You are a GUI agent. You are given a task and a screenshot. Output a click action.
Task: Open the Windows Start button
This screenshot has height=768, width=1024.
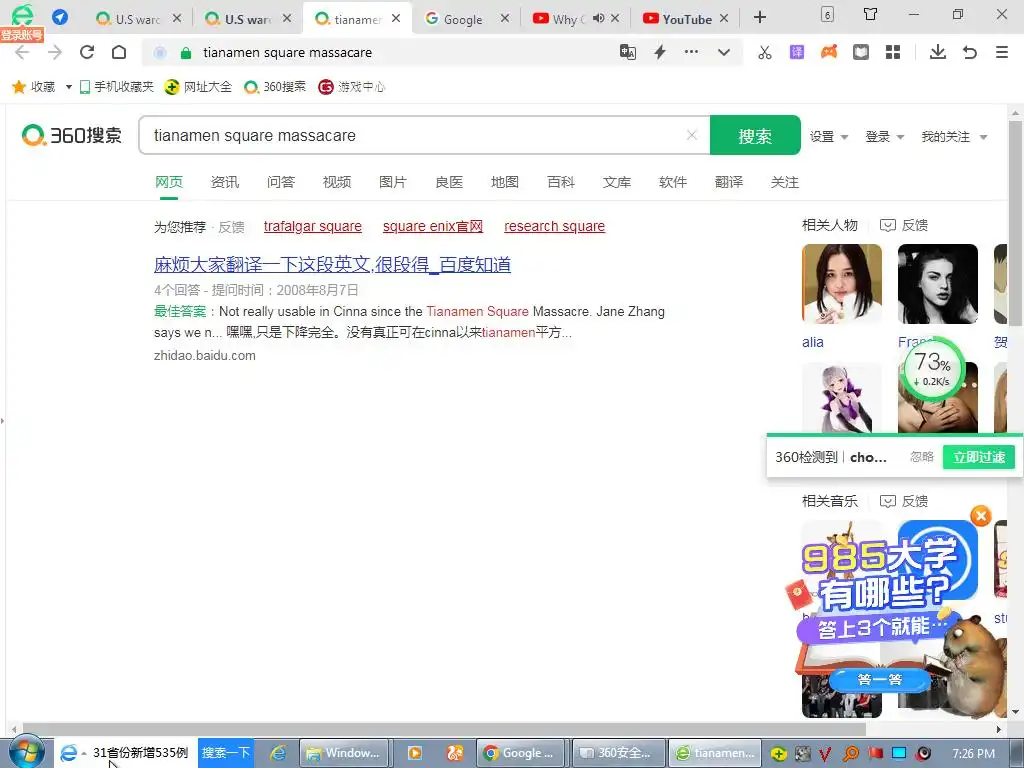26,752
